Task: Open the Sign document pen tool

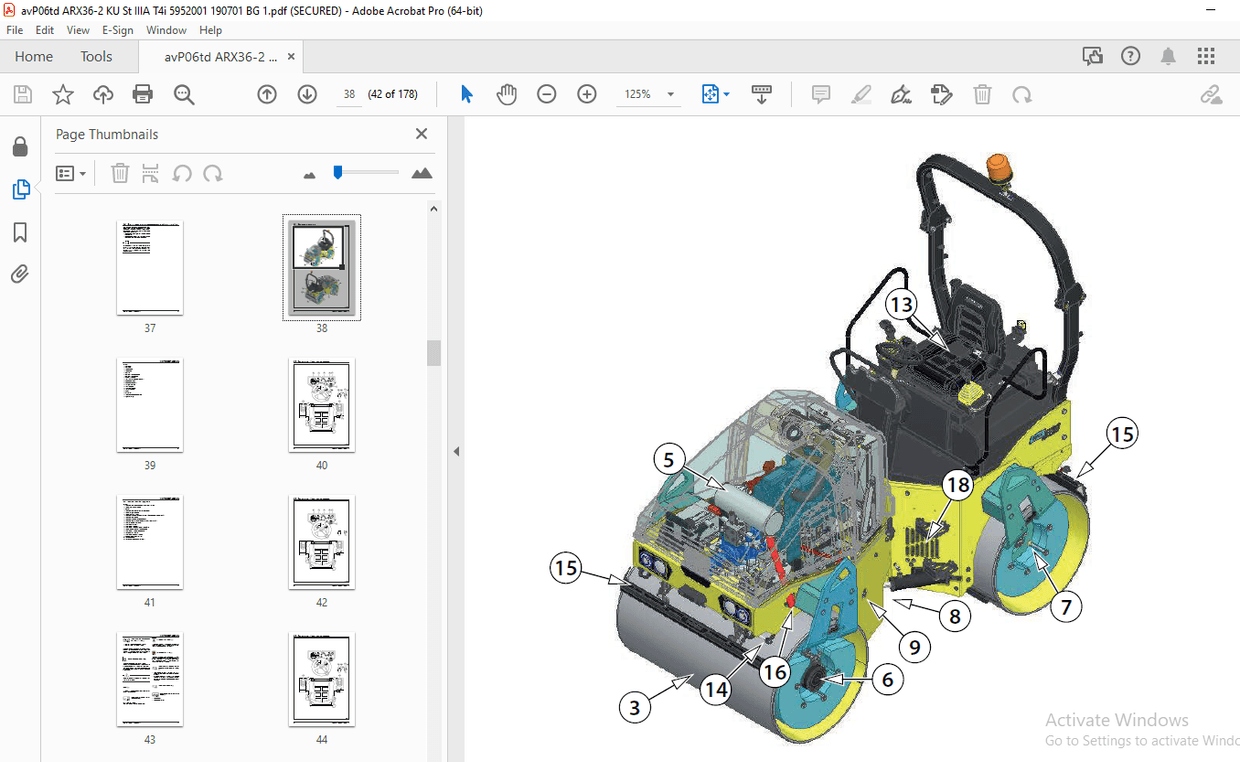Action: coord(901,95)
